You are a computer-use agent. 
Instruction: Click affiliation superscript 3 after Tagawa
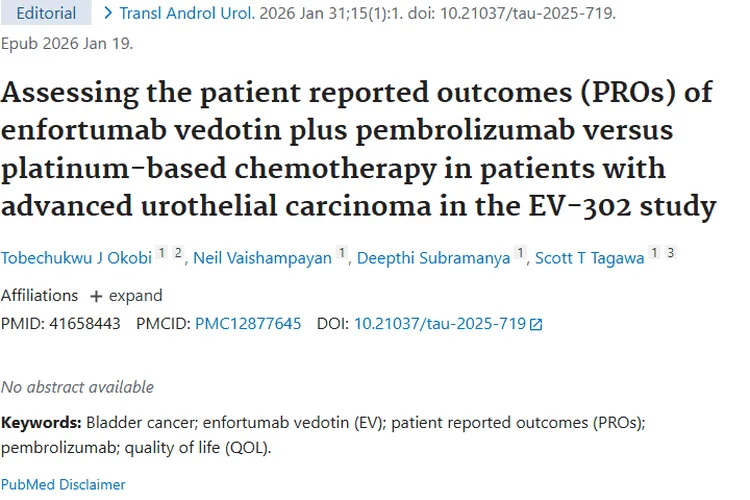pos(670,253)
